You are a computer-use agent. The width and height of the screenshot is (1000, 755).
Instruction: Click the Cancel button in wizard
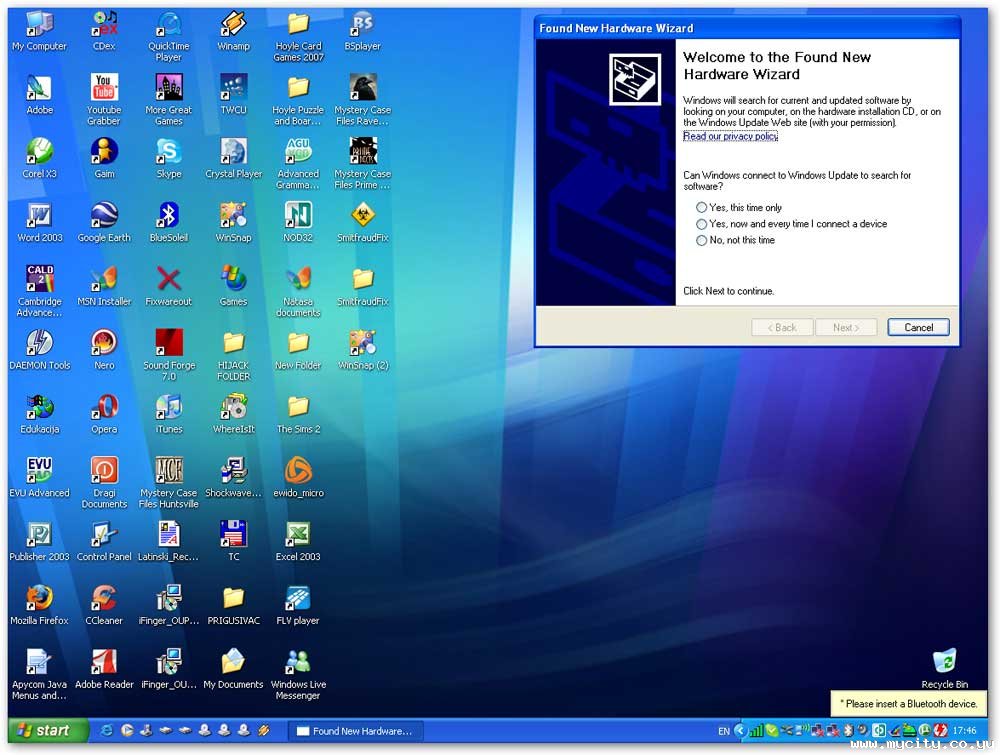pyautogui.click(x=918, y=327)
